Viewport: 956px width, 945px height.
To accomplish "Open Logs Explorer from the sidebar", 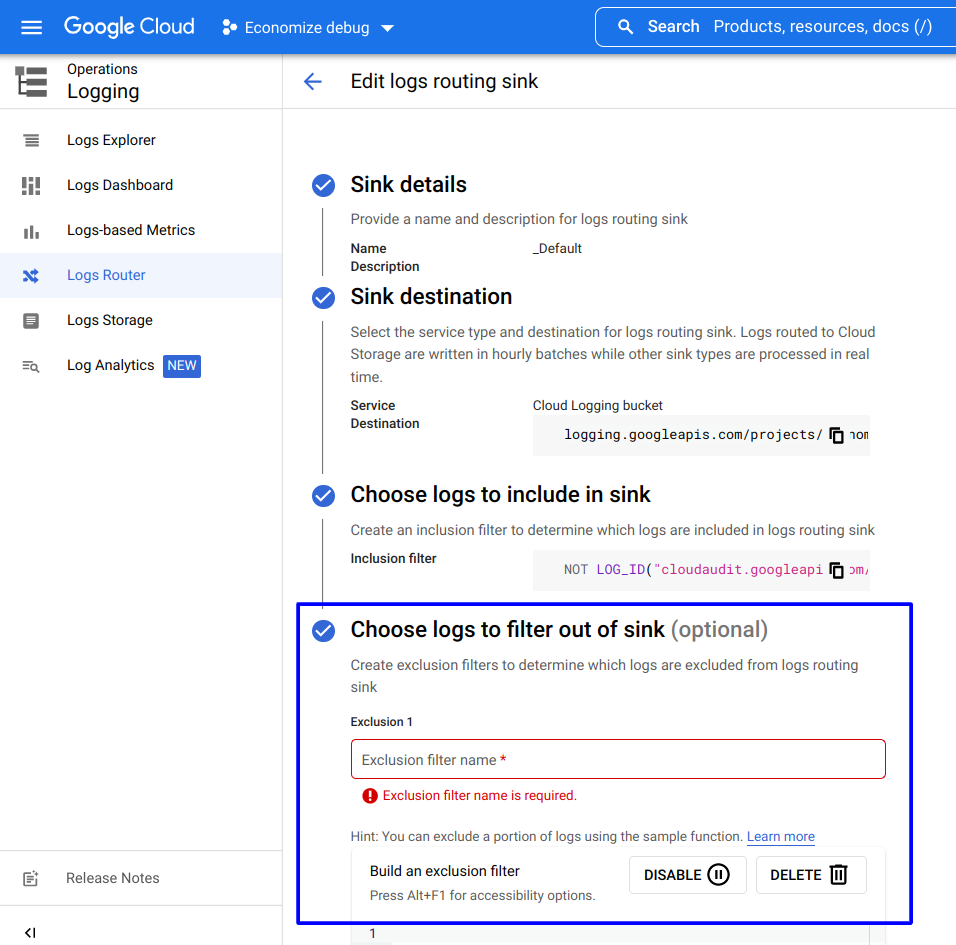I will (x=141, y=140).
